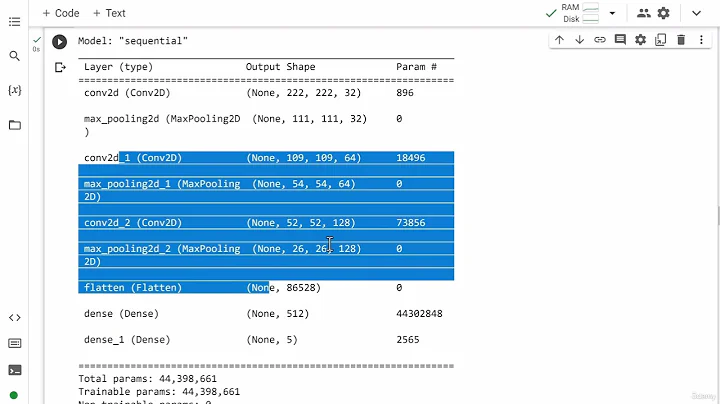Copy link to cell icon
Viewport: 720px width, 404px height.
point(600,40)
